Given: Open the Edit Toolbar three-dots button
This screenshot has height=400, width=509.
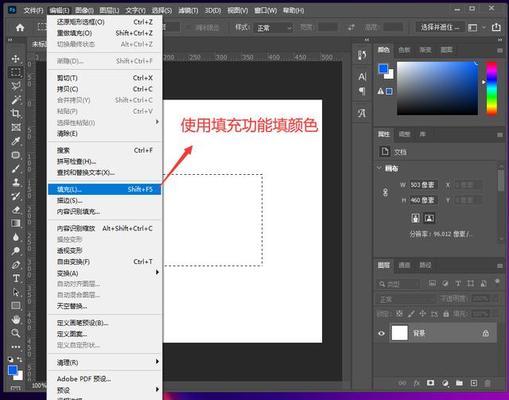Looking at the screenshot, I should coord(16,347).
